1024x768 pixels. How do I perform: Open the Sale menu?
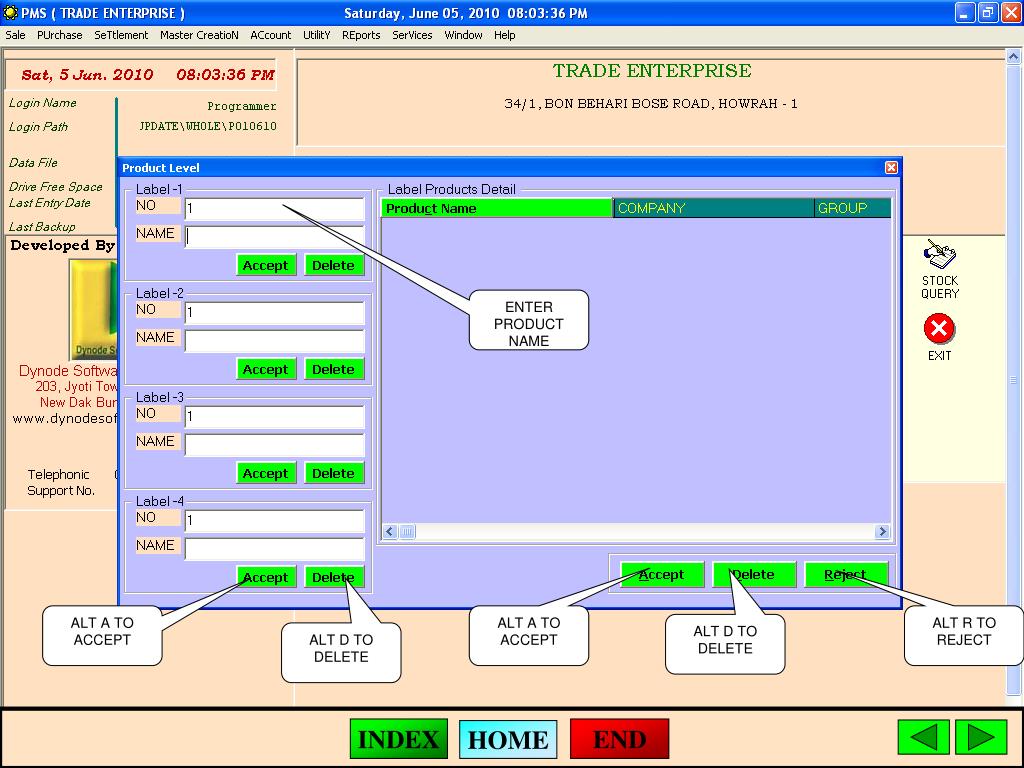click(x=15, y=35)
